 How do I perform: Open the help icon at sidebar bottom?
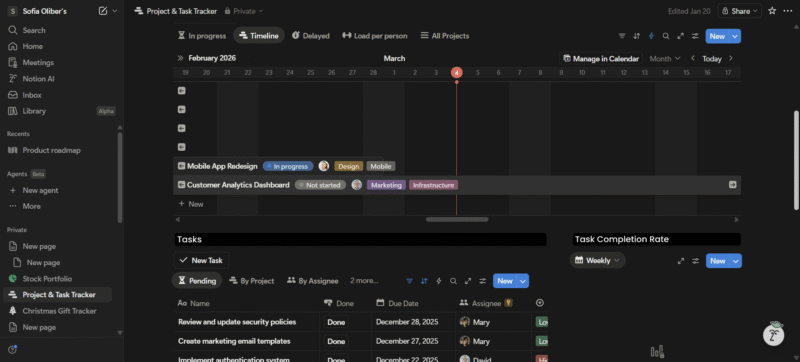coord(13,349)
